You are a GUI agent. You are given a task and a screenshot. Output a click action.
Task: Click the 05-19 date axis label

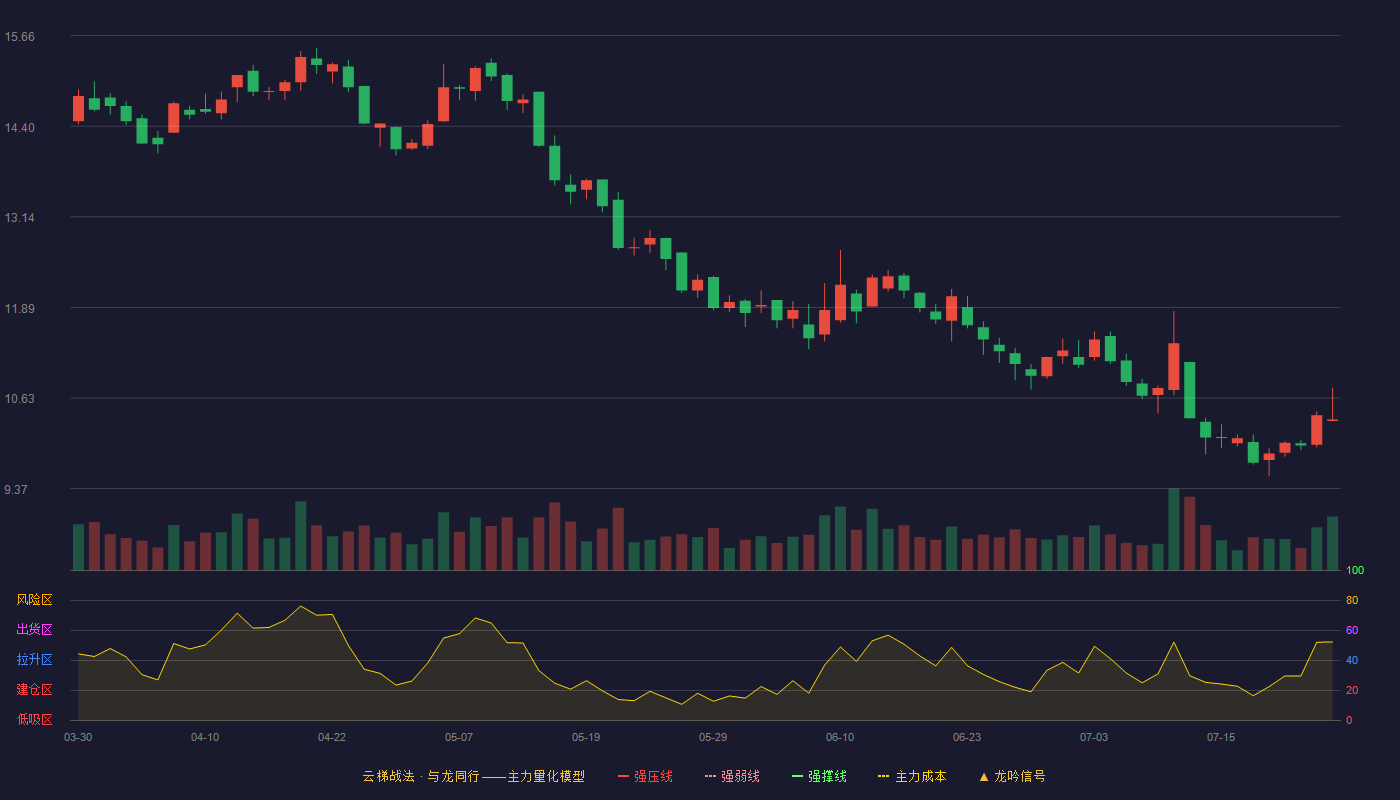pyautogui.click(x=586, y=737)
